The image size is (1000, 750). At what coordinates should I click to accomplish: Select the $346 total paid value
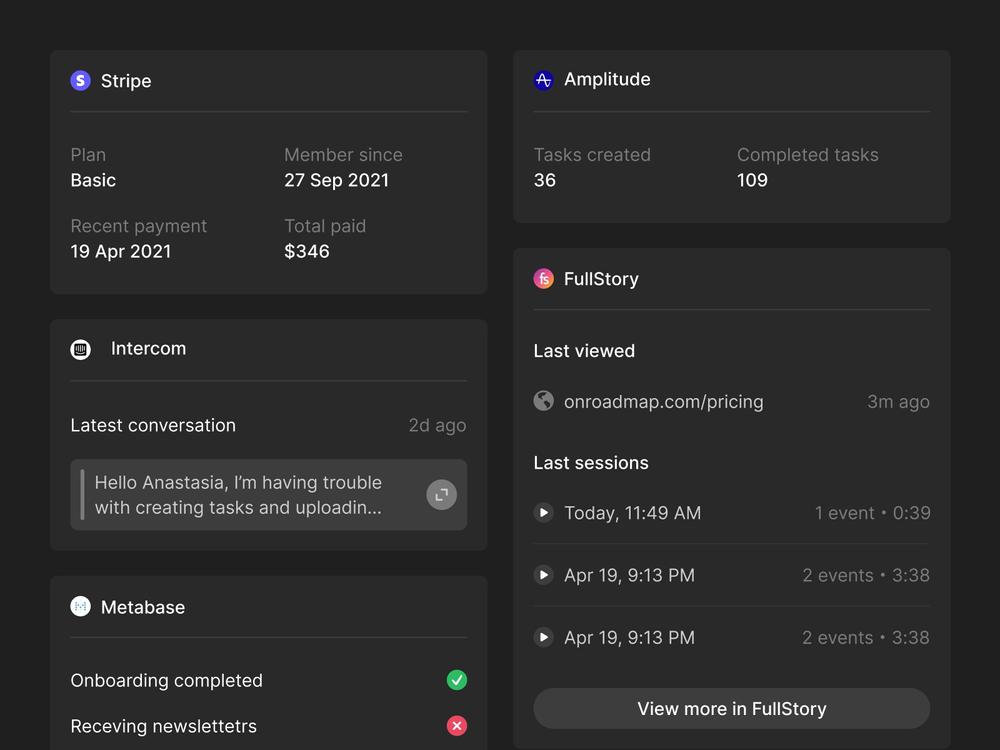[307, 251]
